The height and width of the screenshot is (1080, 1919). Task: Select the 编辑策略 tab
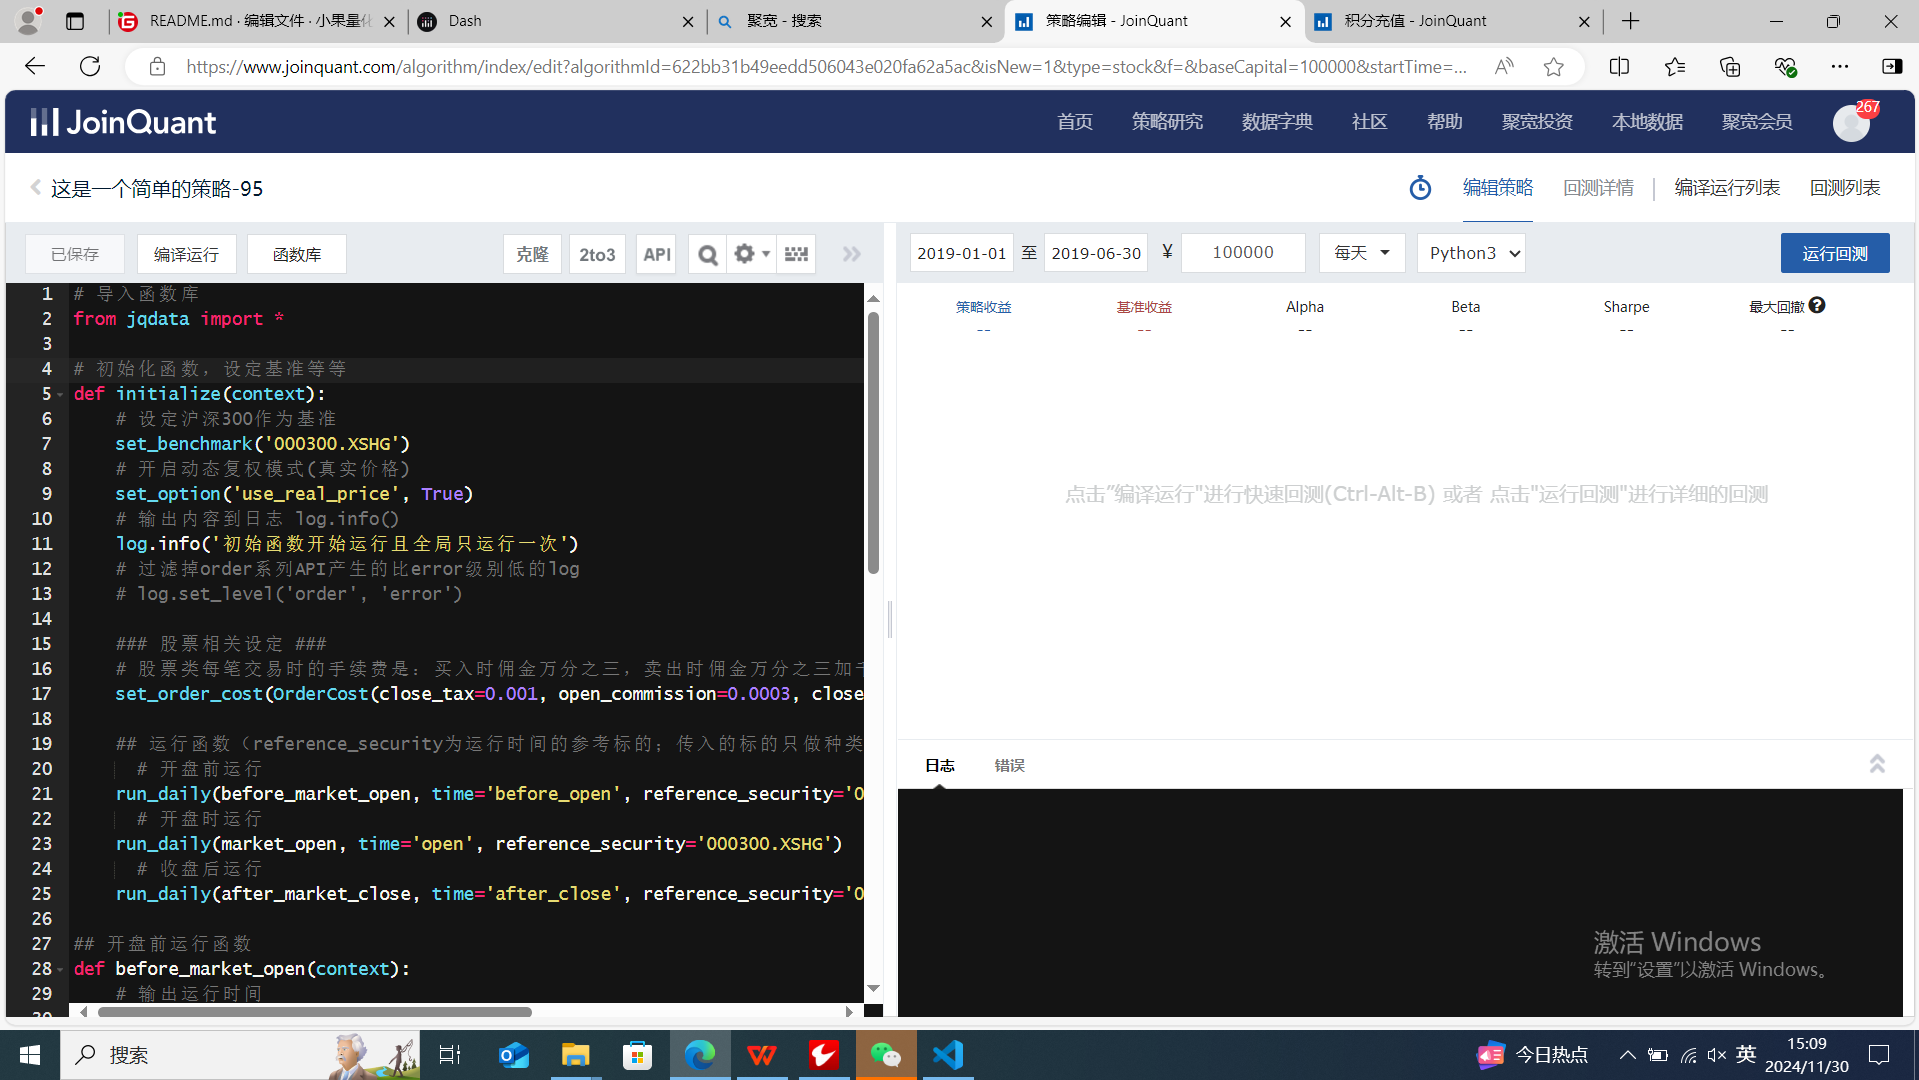pyautogui.click(x=1497, y=188)
